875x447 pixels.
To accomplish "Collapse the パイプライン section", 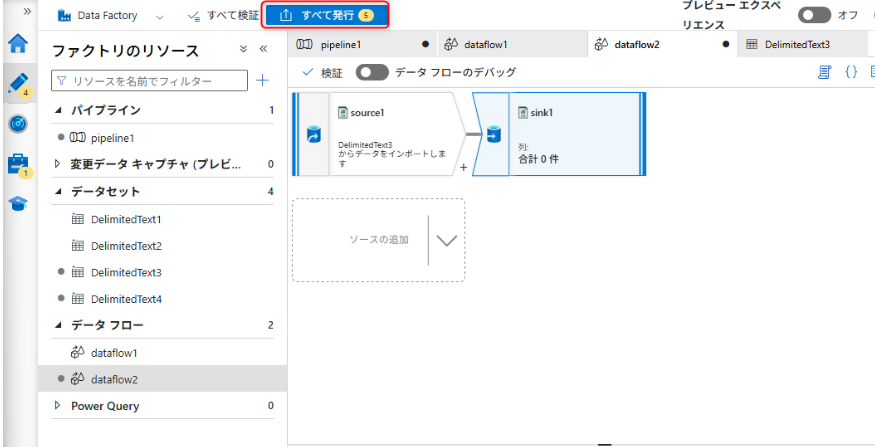I will click(58, 110).
